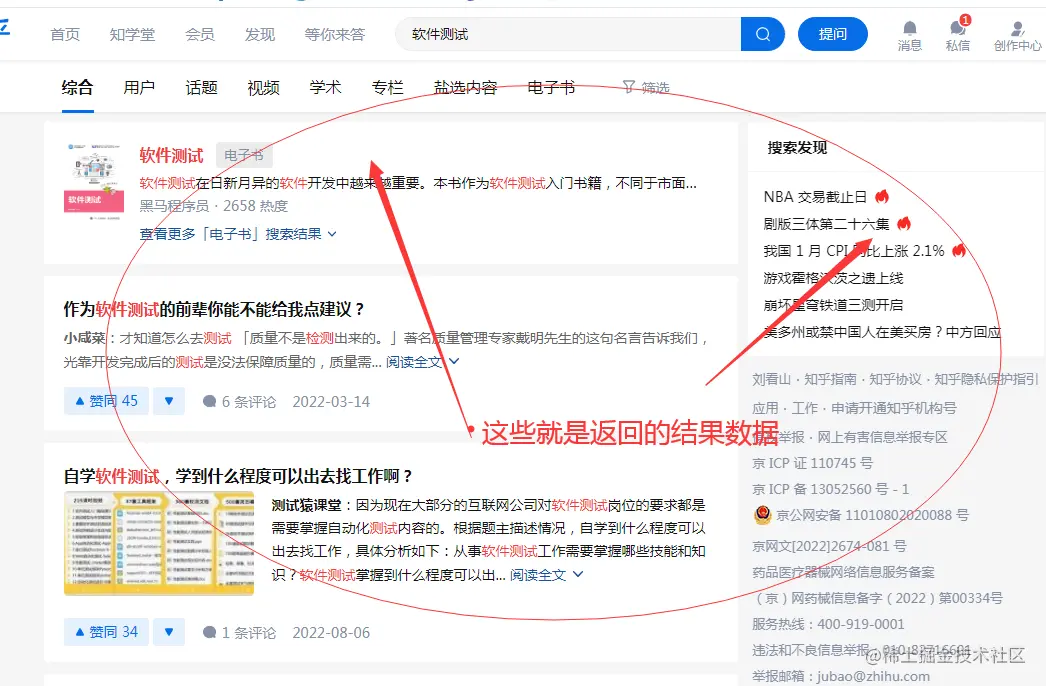Click the author name 测试猿课堂
The height and width of the screenshot is (686, 1046).
point(306,505)
